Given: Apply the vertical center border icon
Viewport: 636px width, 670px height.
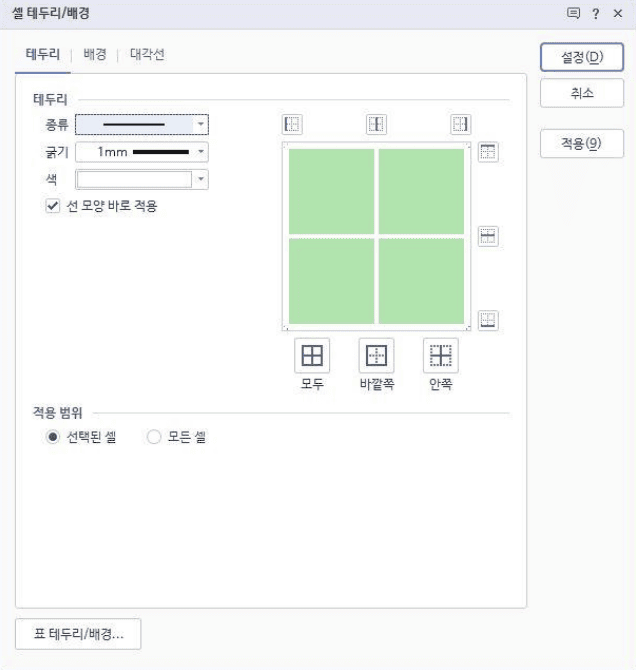Looking at the screenshot, I should click(x=376, y=124).
